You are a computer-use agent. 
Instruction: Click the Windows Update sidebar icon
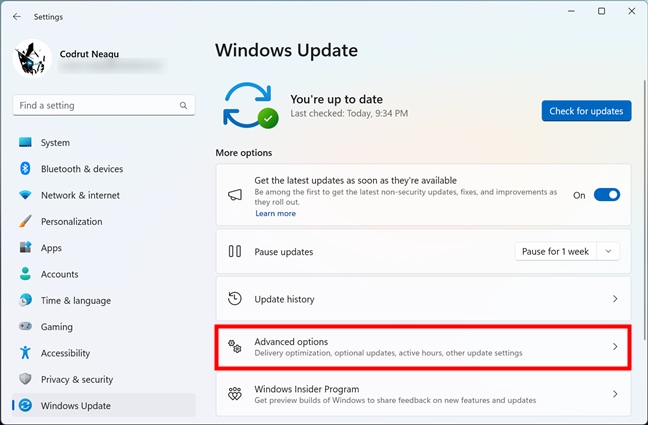click(25, 405)
